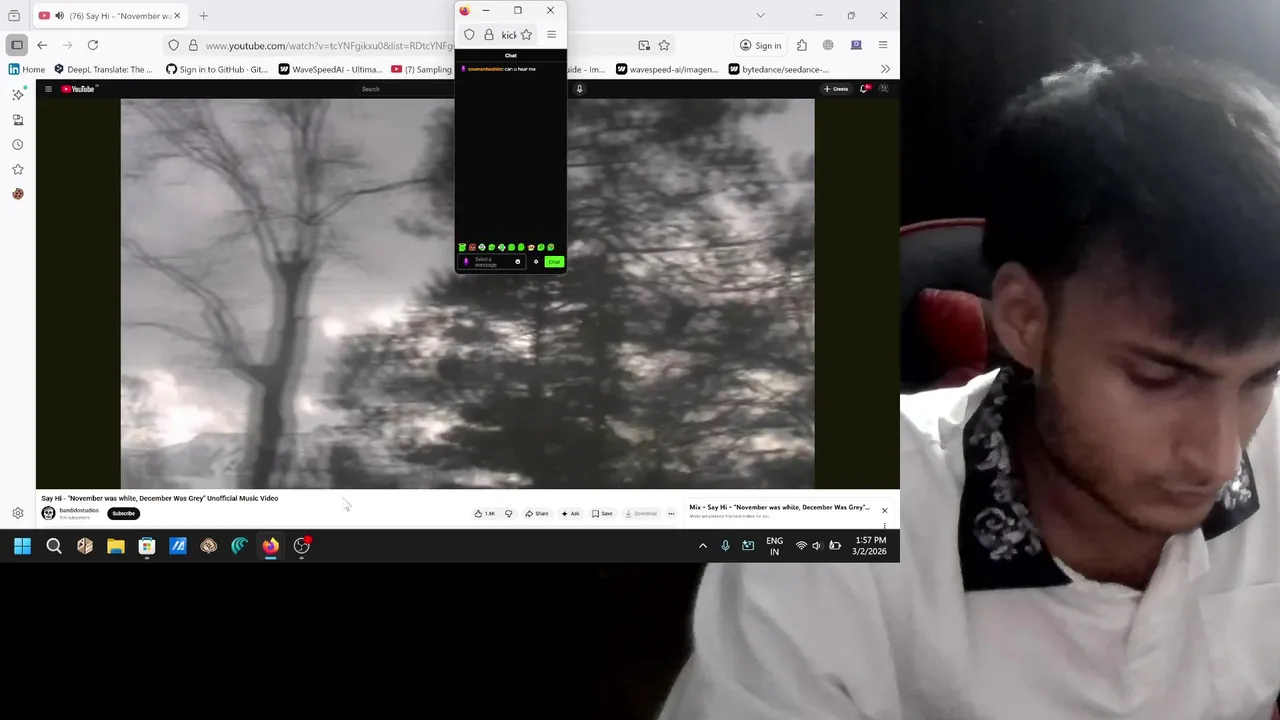This screenshot has width=1280, height=720.
Task: Bookmark this page with star icon
Action: 664,45
